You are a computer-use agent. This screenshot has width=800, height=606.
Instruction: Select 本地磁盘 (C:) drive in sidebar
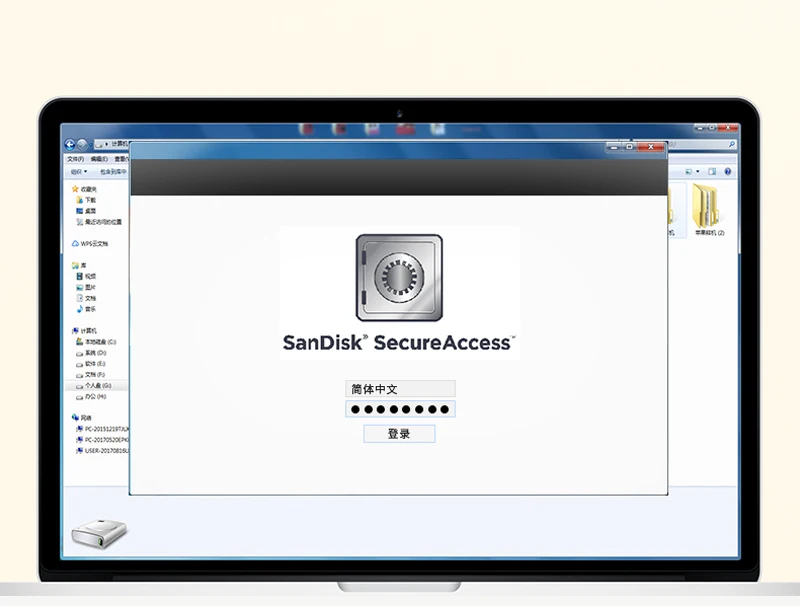point(96,342)
